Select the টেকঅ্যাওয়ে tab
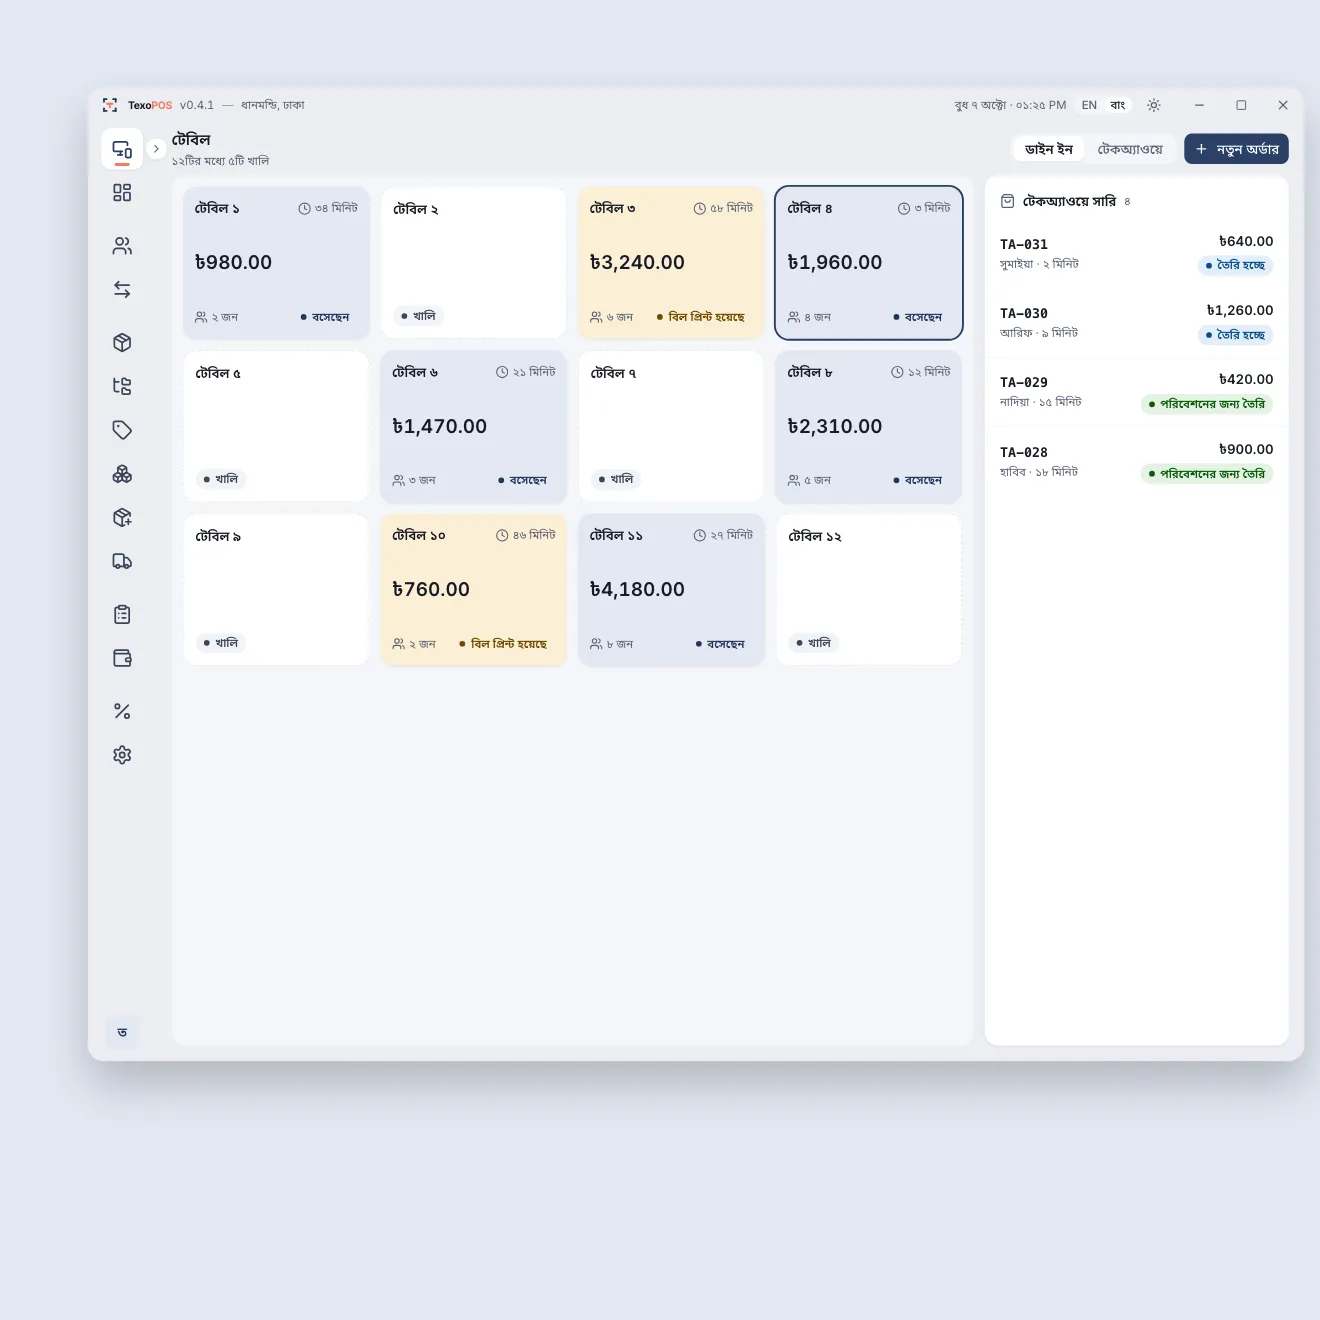1320x1320 pixels. [1130, 149]
